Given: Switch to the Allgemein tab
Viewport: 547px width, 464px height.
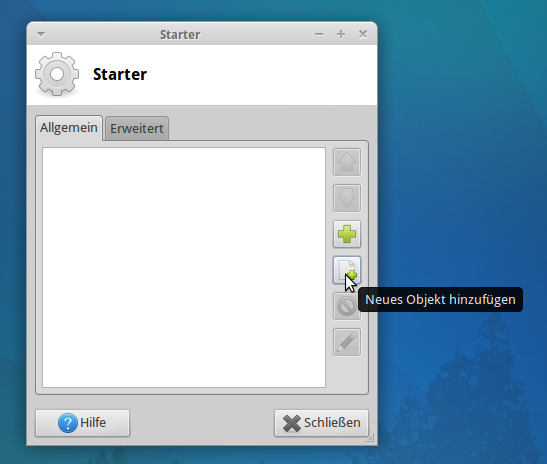Looking at the screenshot, I should [x=69, y=128].
